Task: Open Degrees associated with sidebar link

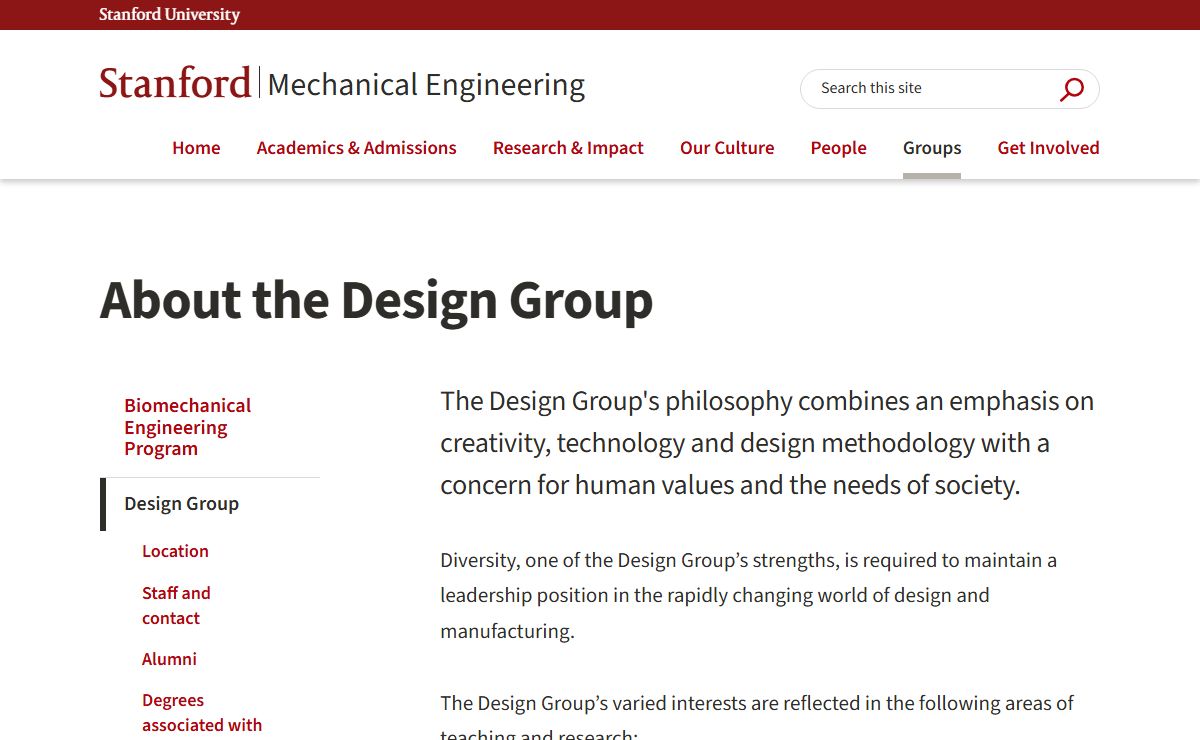Action: [201, 712]
